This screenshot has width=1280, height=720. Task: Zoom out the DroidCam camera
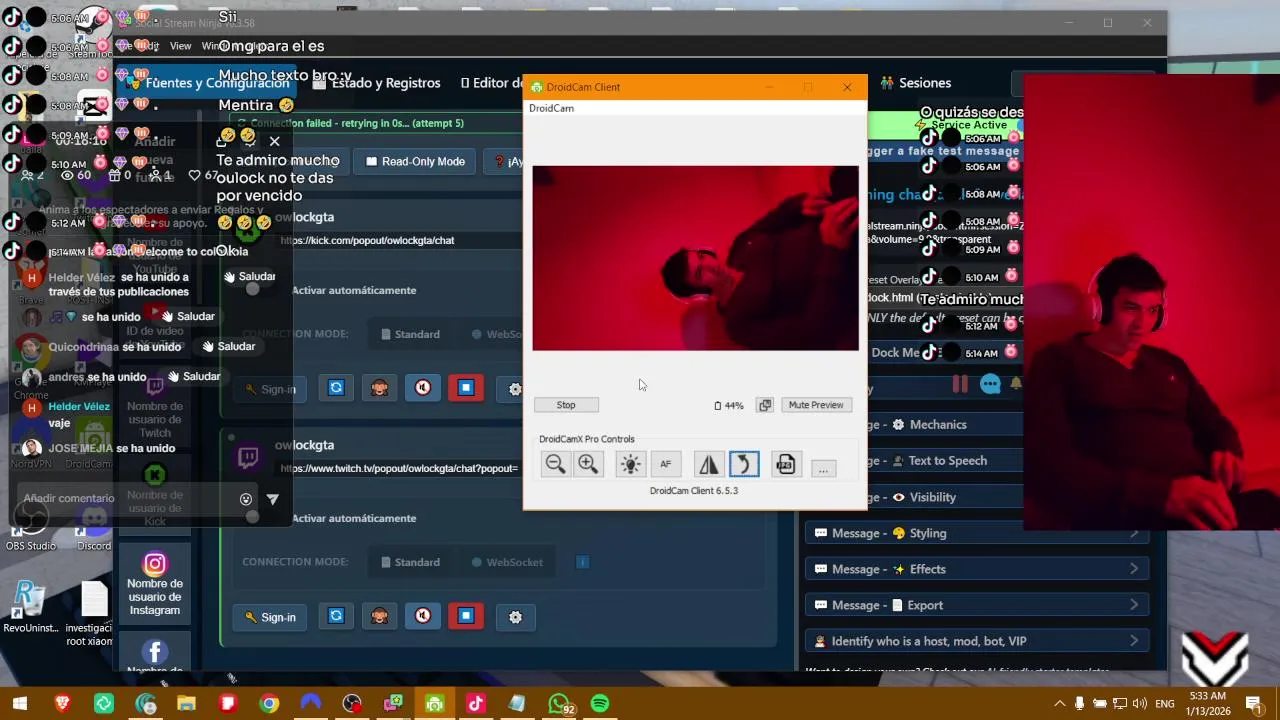[555, 464]
